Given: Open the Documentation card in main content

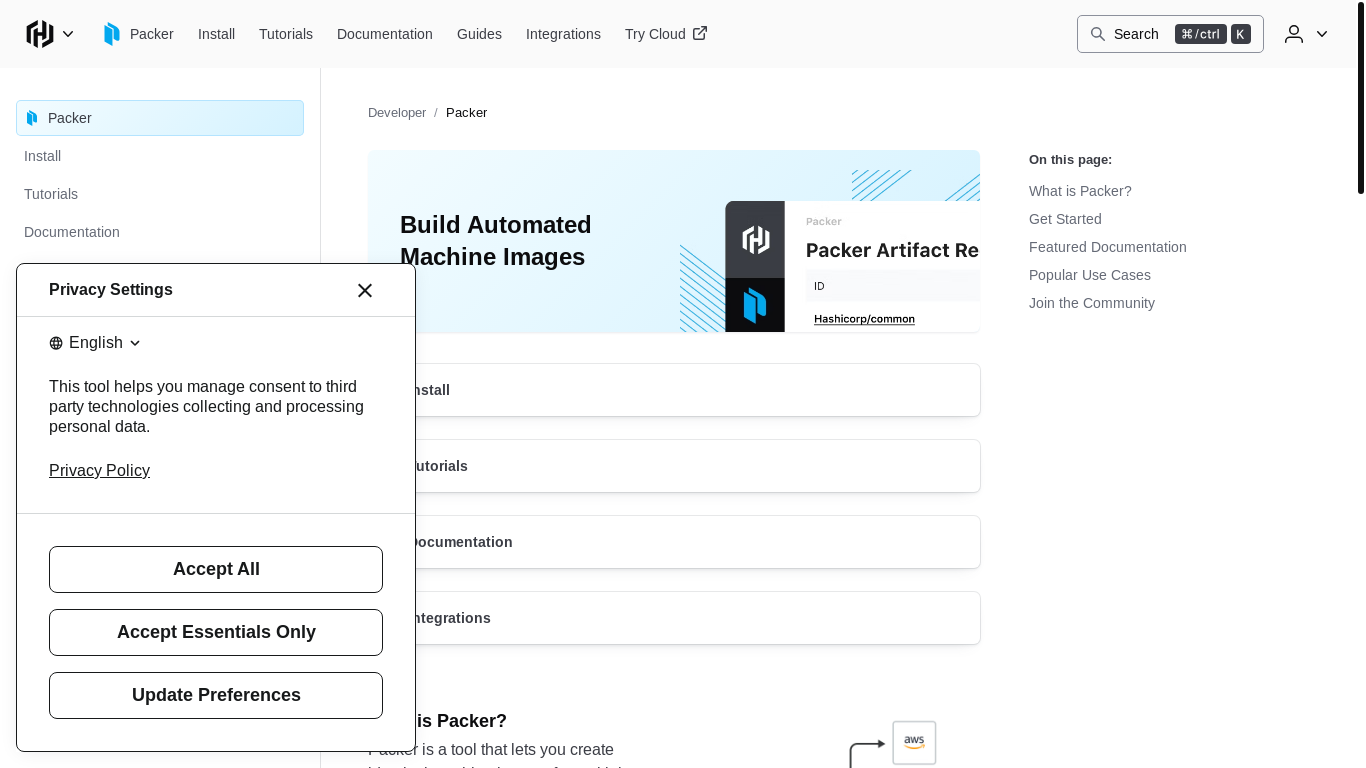Looking at the screenshot, I should [x=674, y=542].
